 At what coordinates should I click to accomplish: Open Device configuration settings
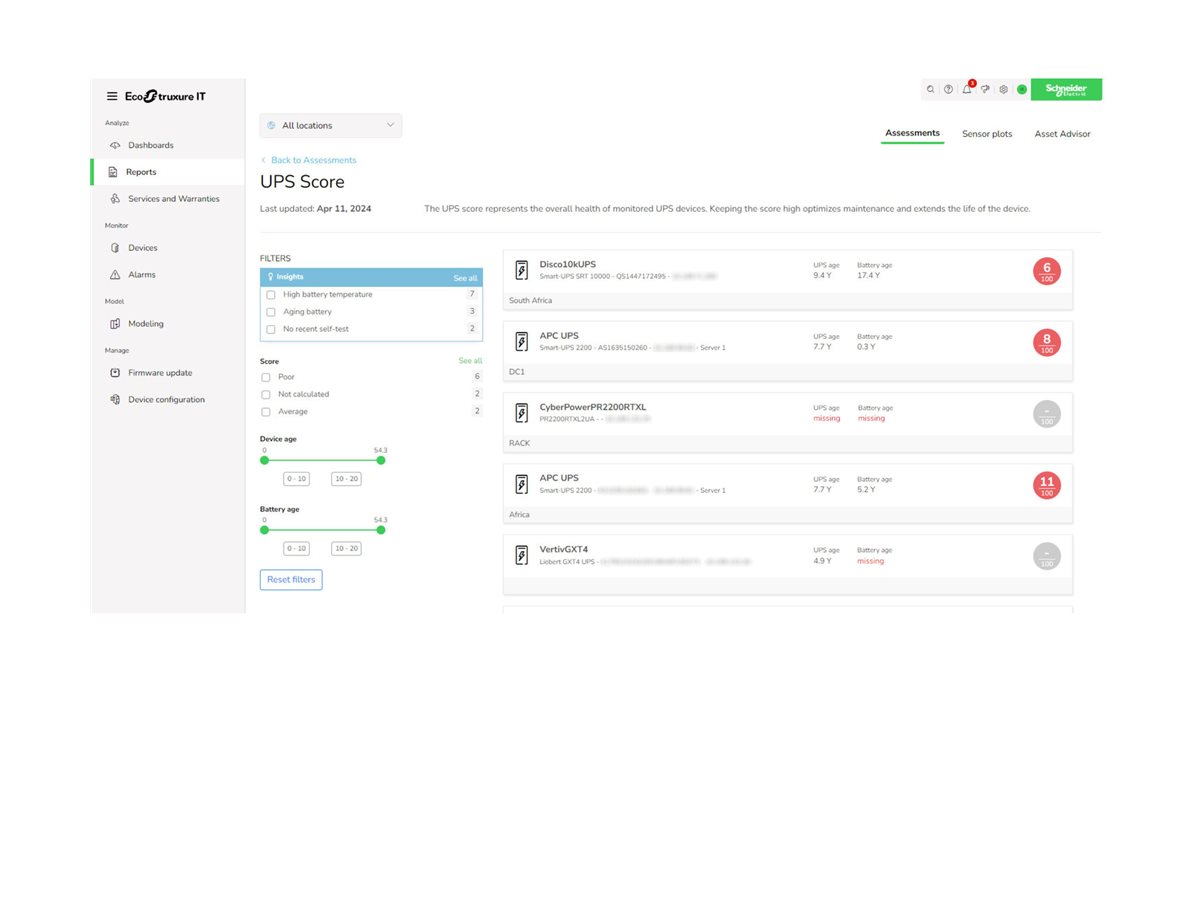pyautogui.click(x=167, y=399)
